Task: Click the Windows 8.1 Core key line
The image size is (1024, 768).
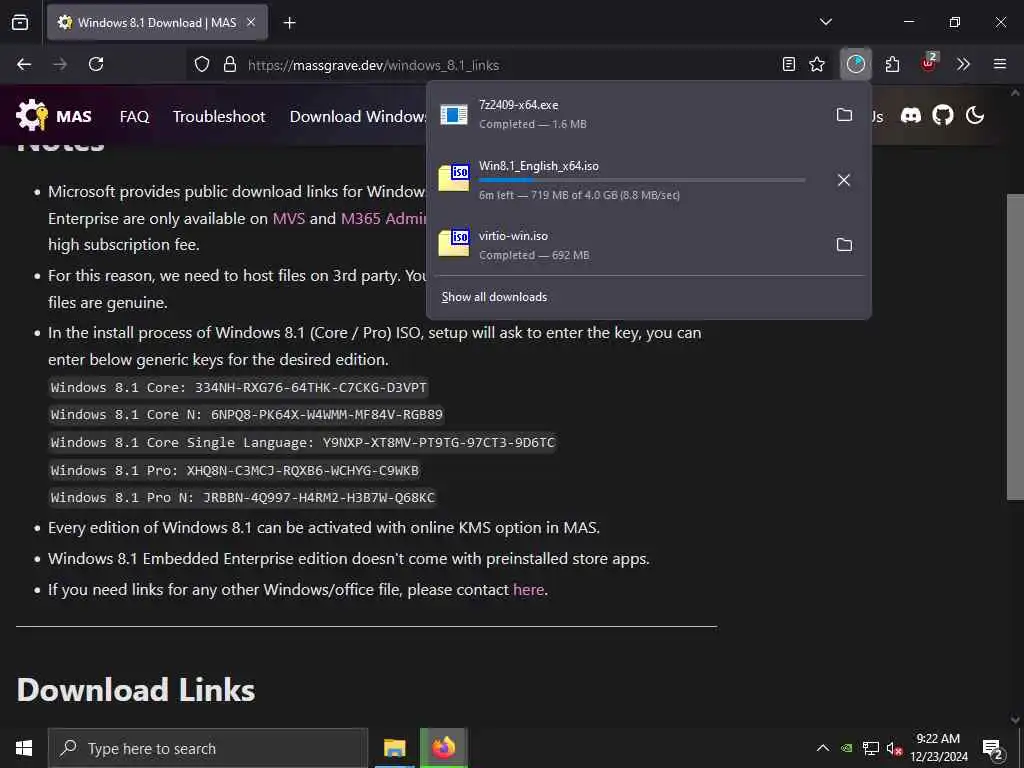Action: tap(238, 387)
